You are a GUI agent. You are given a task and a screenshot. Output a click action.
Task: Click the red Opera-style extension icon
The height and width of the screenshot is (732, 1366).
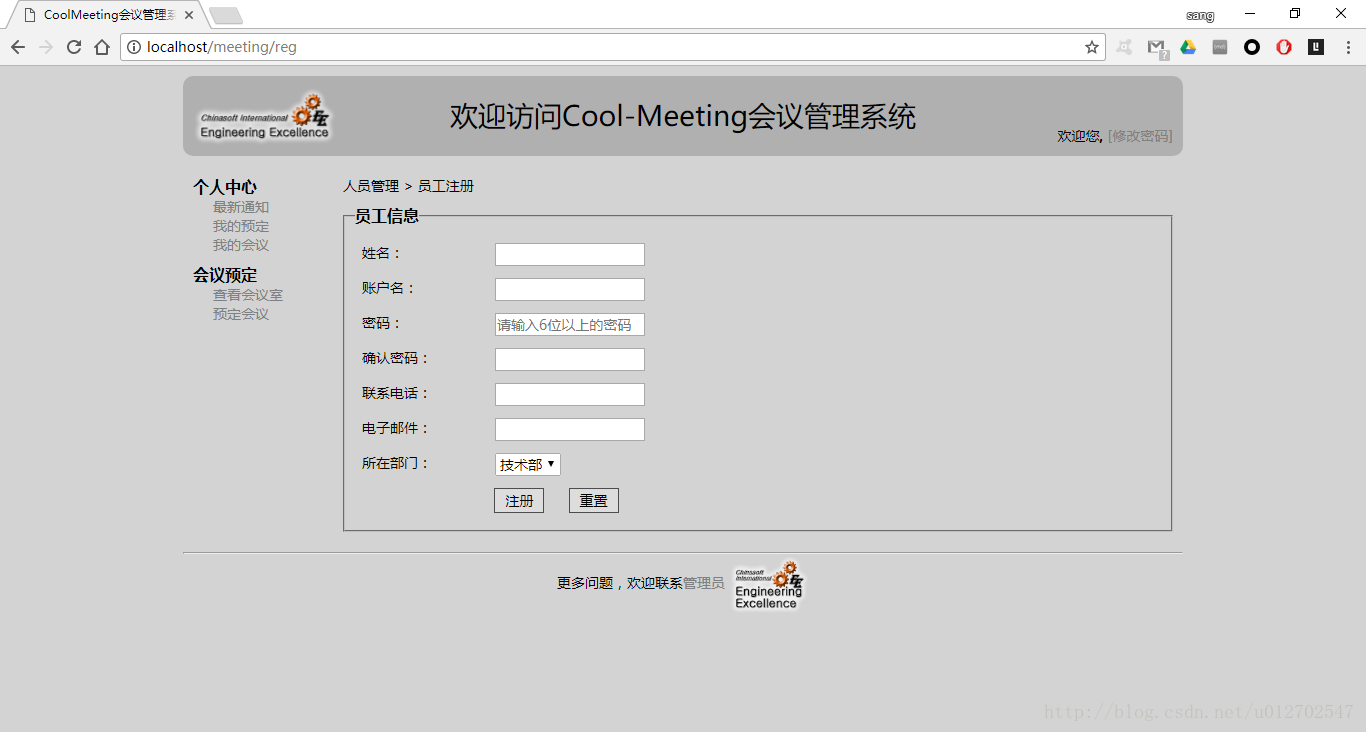click(1284, 47)
